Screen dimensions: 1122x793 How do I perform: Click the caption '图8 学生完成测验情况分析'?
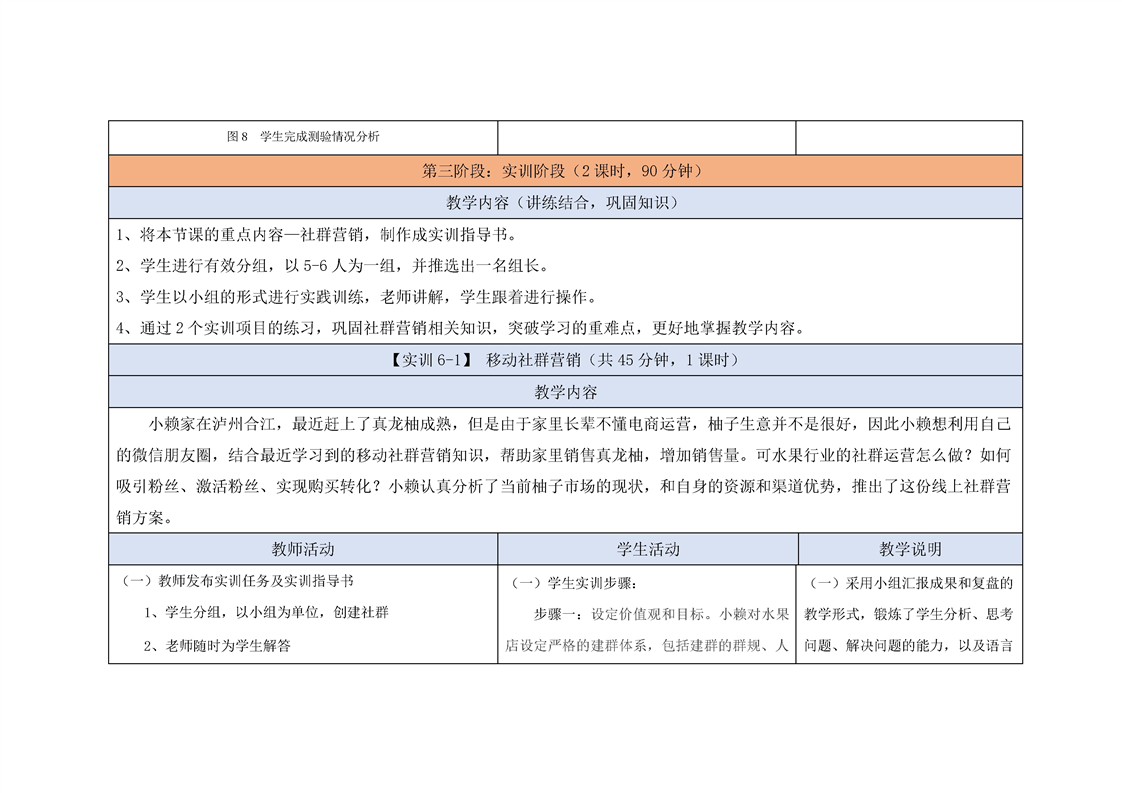303,137
